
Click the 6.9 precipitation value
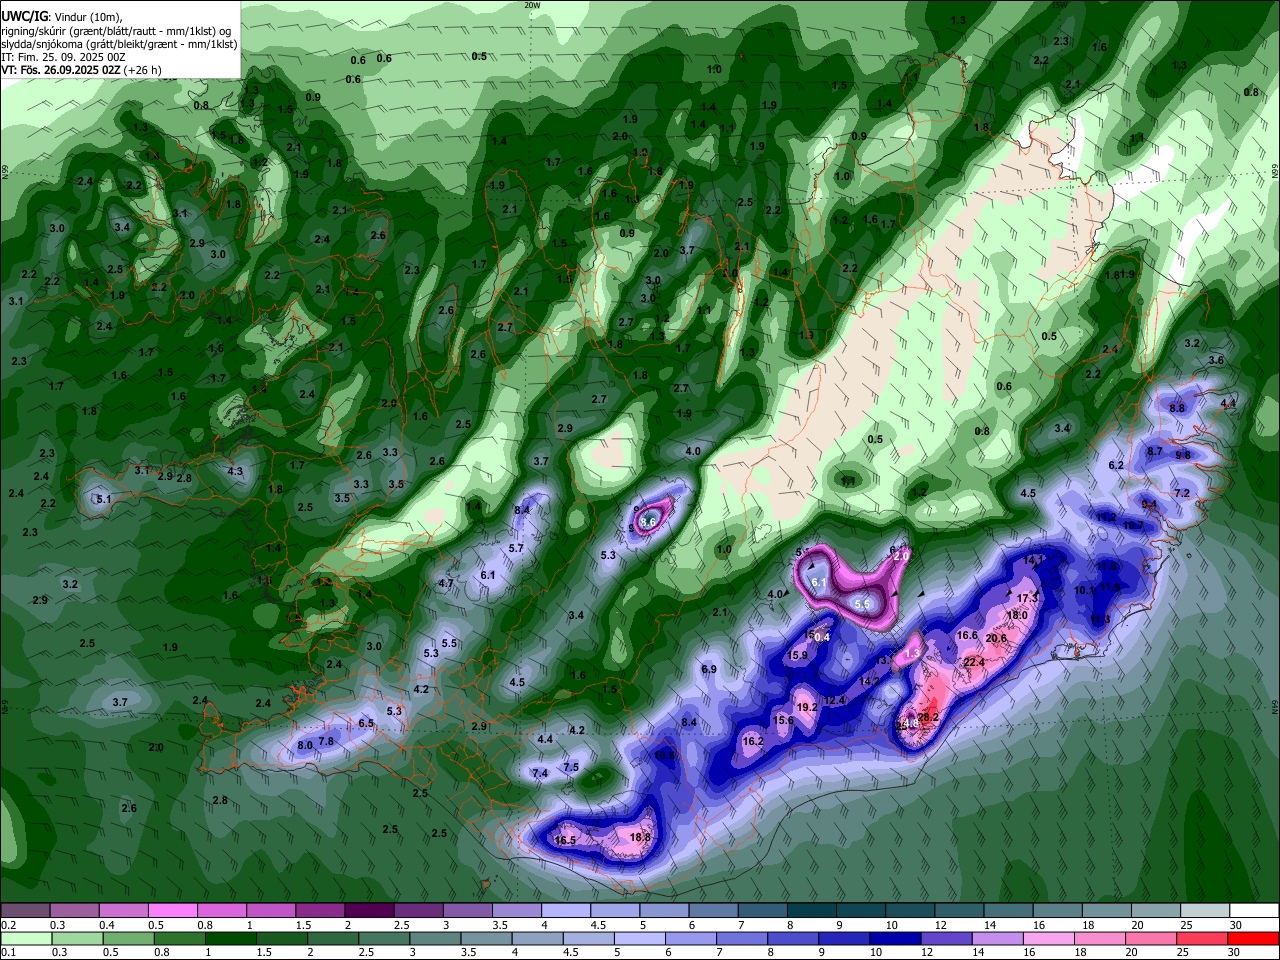coord(709,669)
